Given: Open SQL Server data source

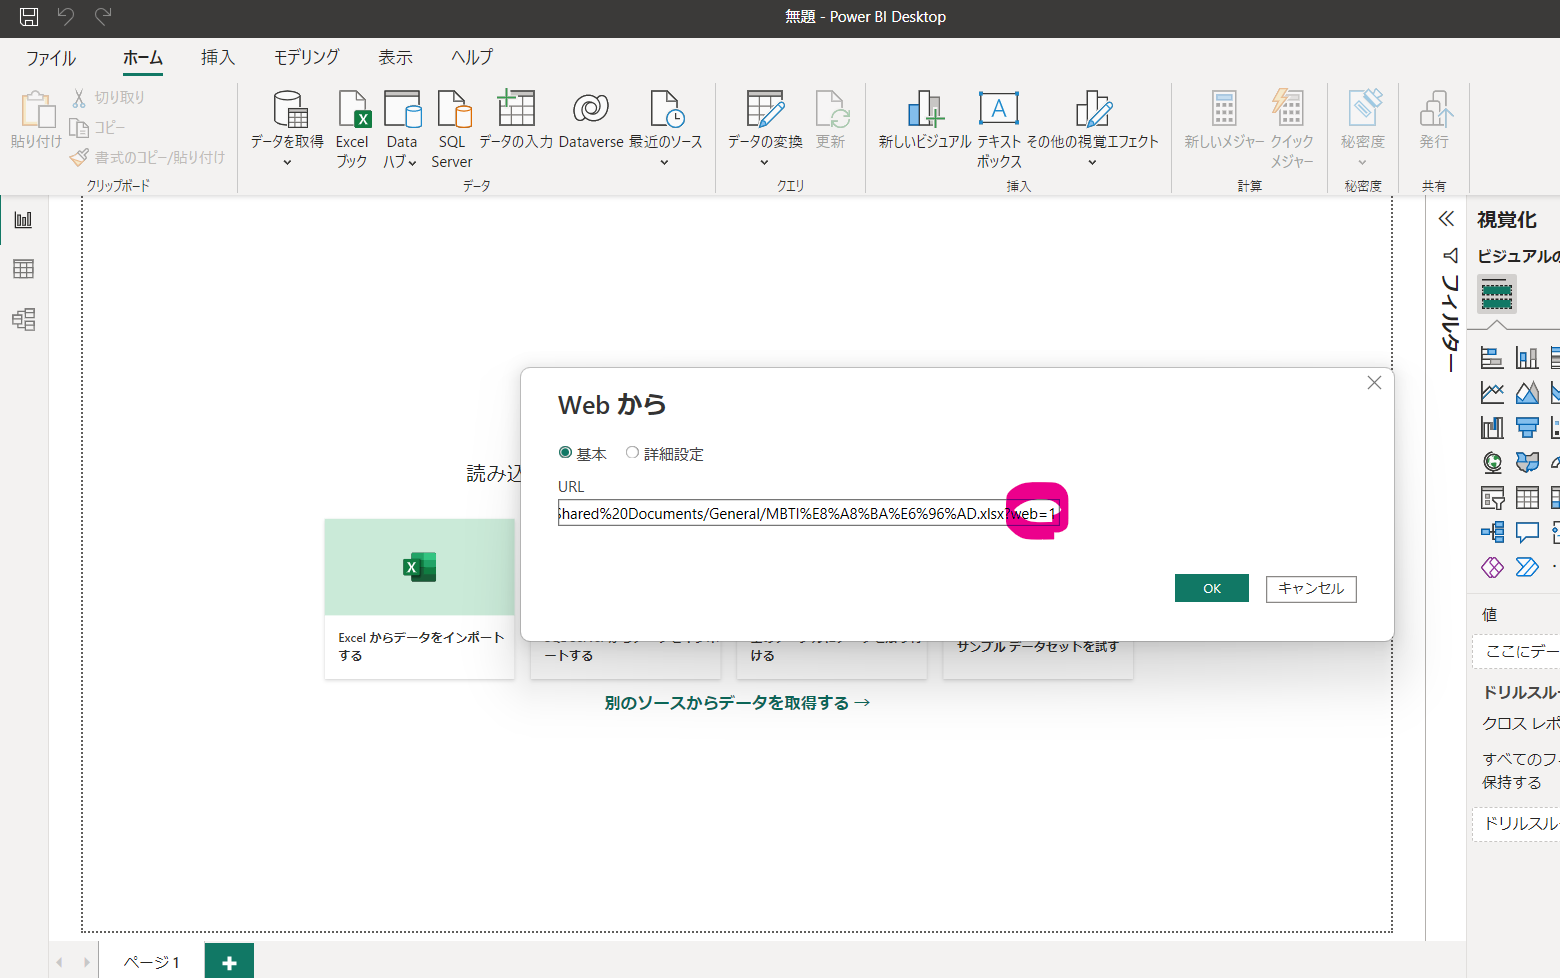Looking at the screenshot, I should (x=452, y=129).
